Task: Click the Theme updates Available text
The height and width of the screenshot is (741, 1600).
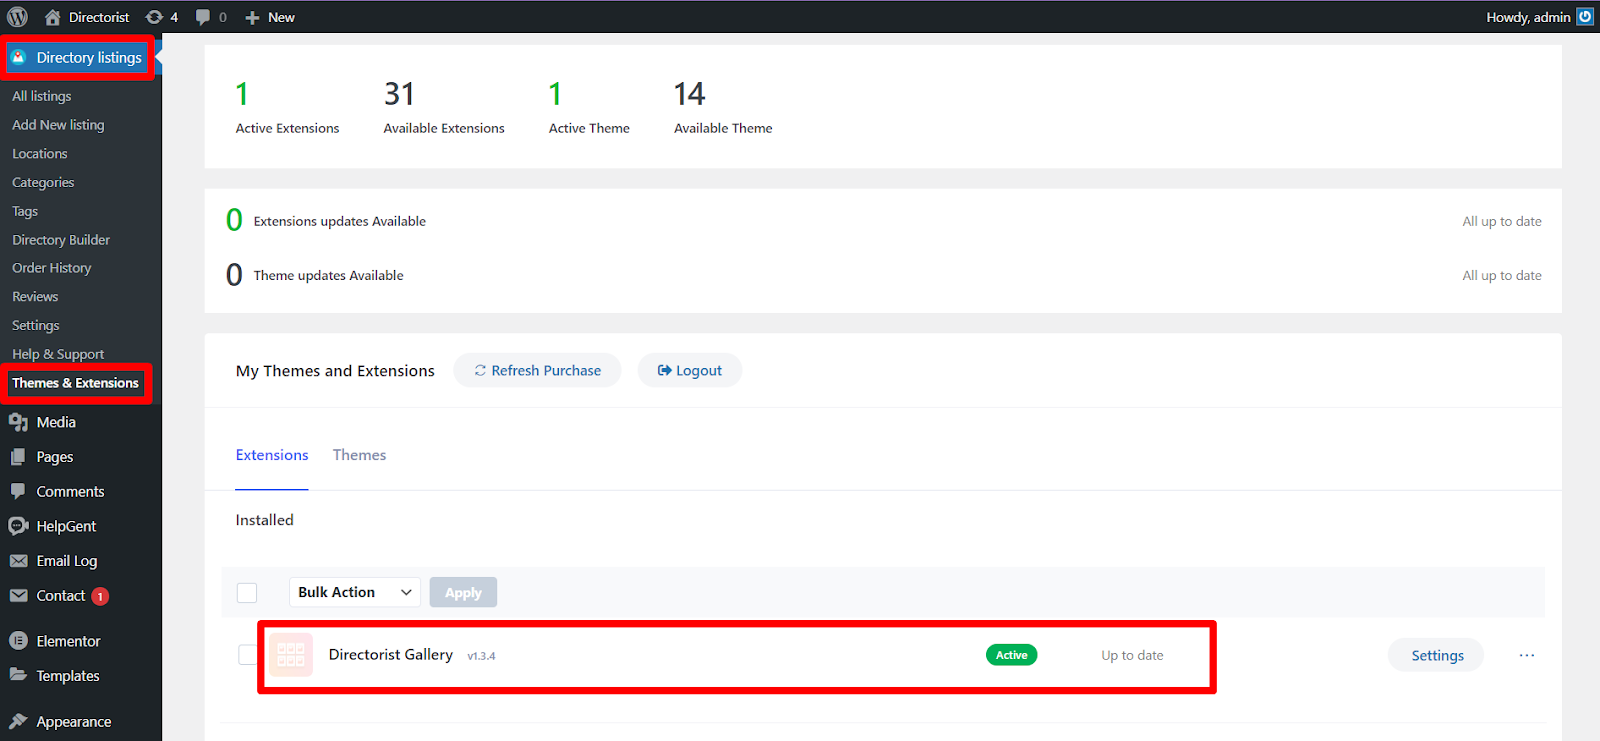Action: point(329,275)
